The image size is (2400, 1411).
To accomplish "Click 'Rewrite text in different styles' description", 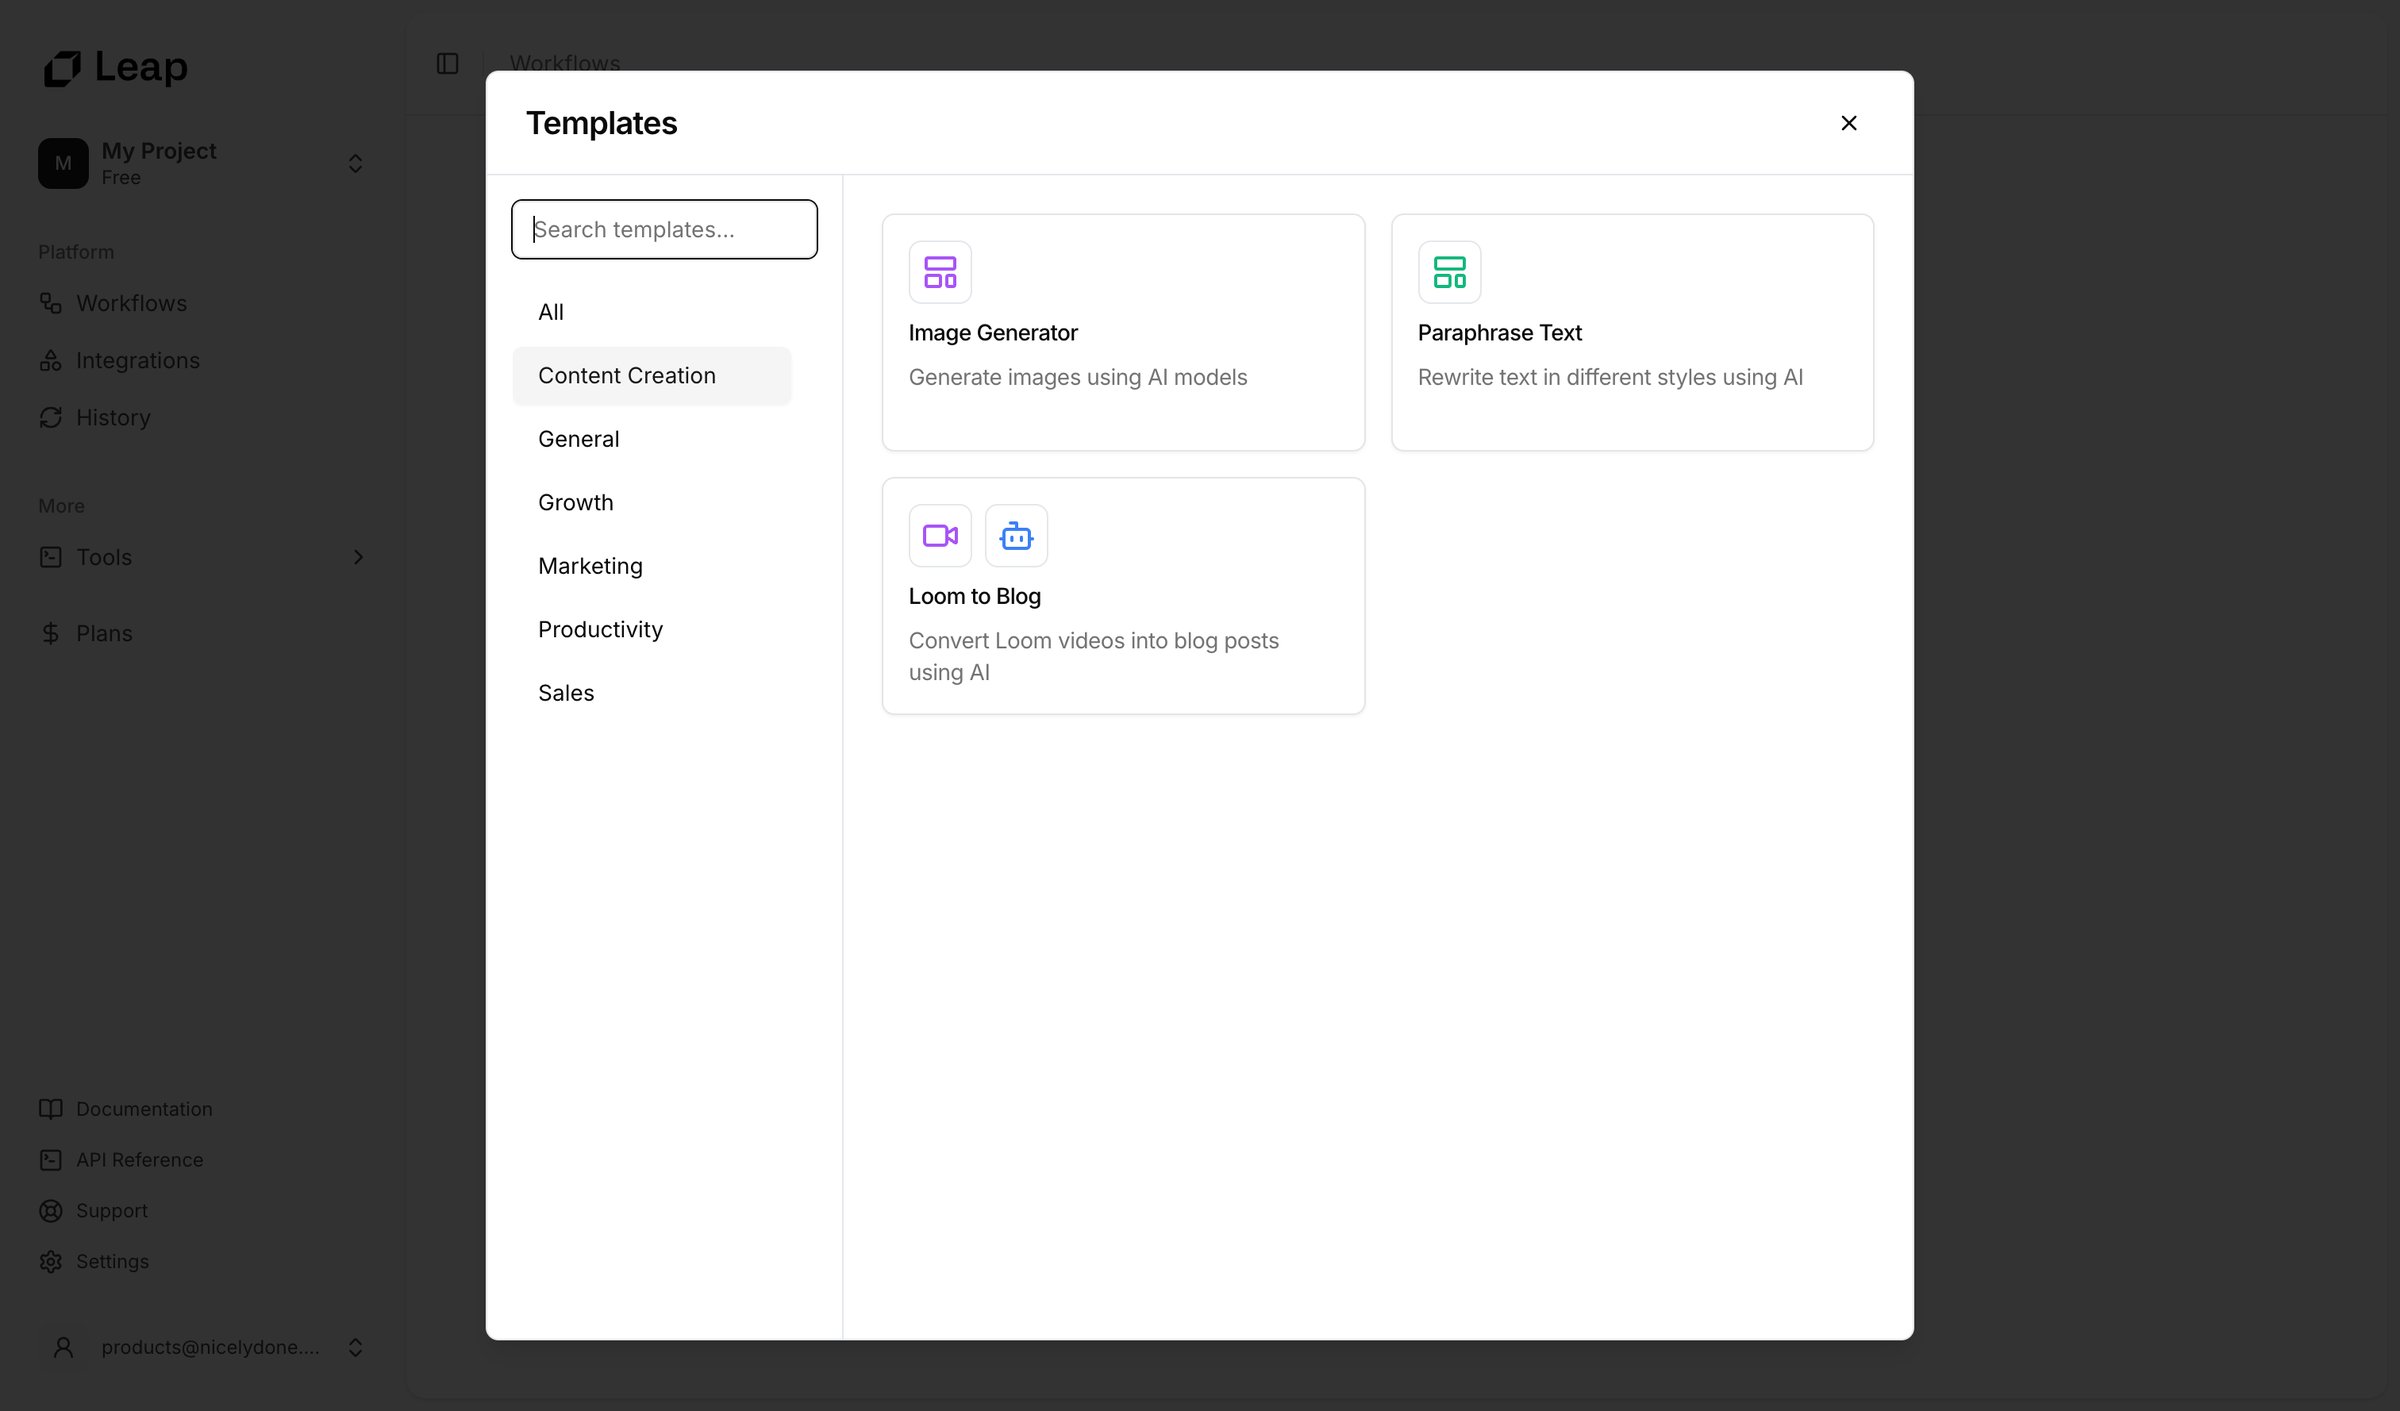I will pyautogui.click(x=1610, y=377).
